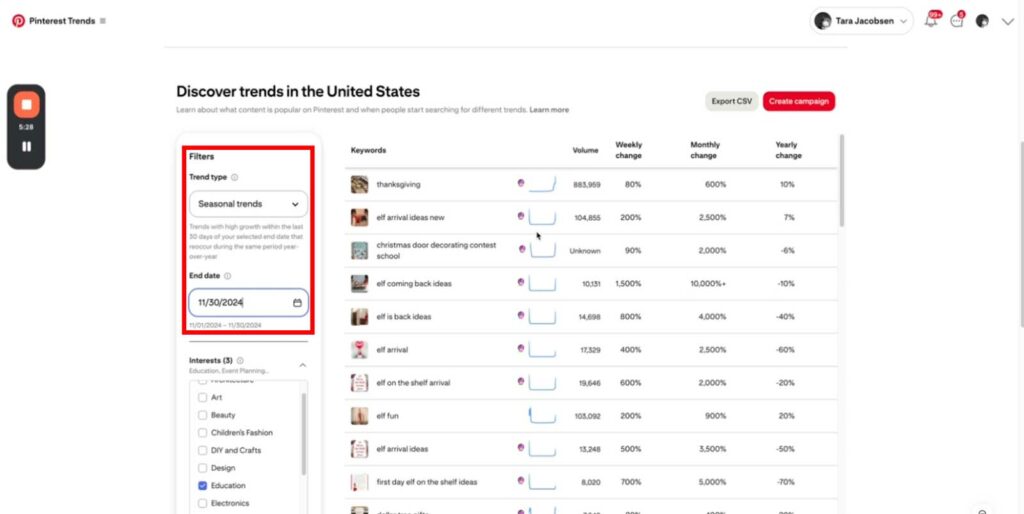Follow the Learn more link
This screenshot has width=1024, height=514.
(549, 110)
